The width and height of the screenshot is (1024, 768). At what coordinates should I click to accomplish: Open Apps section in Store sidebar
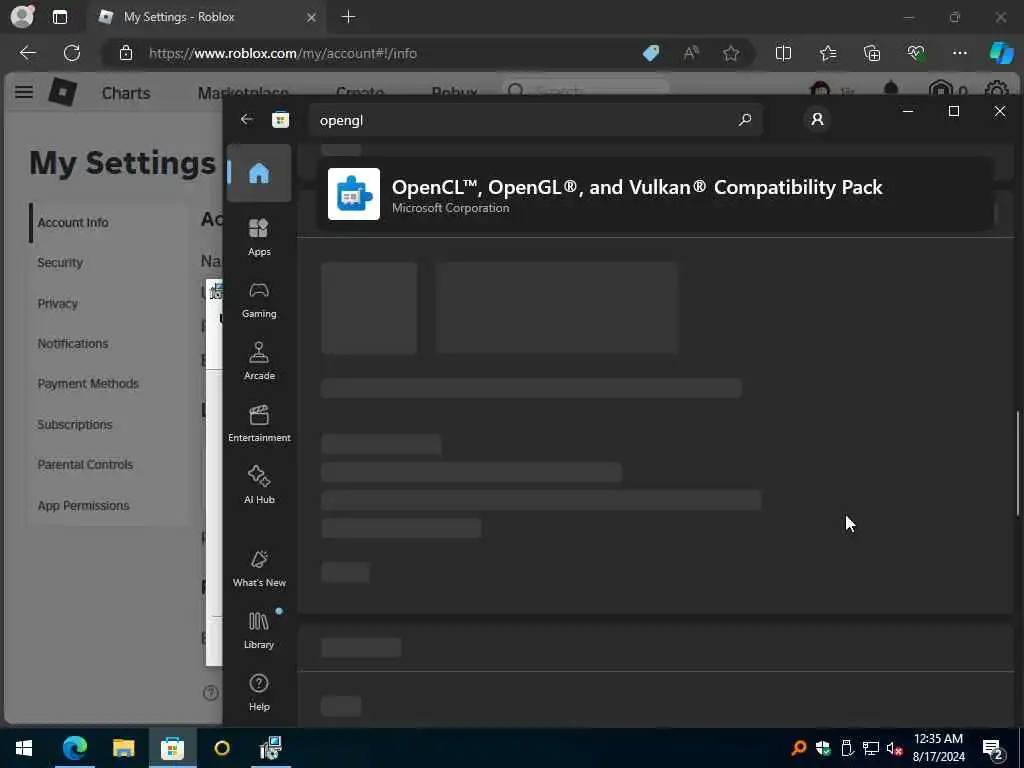259,237
